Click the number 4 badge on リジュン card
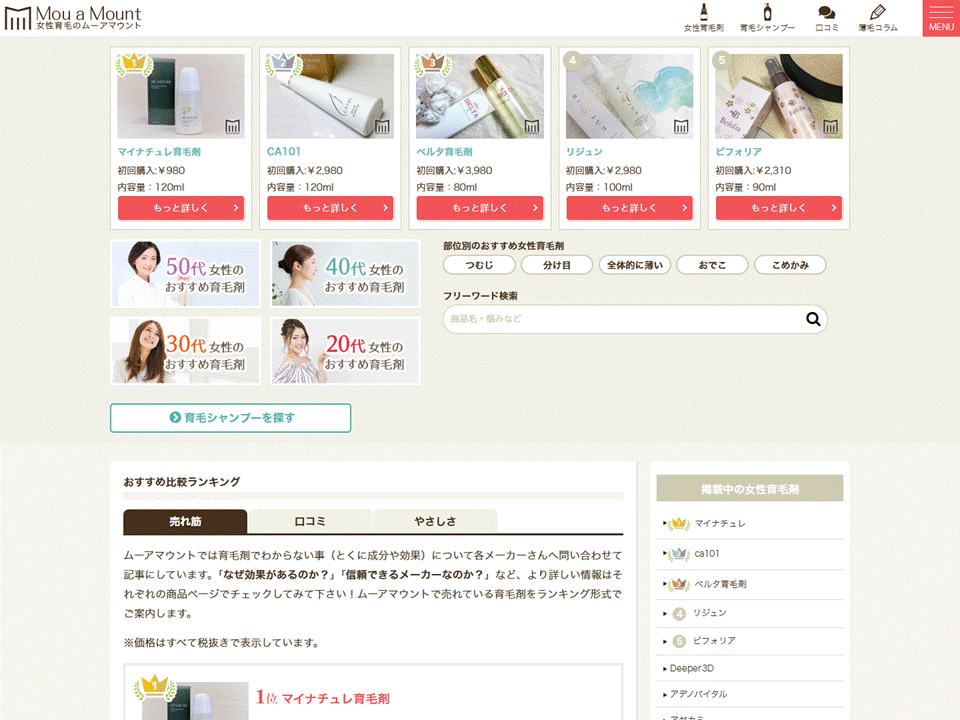This screenshot has height=720, width=960. [572, 60]
